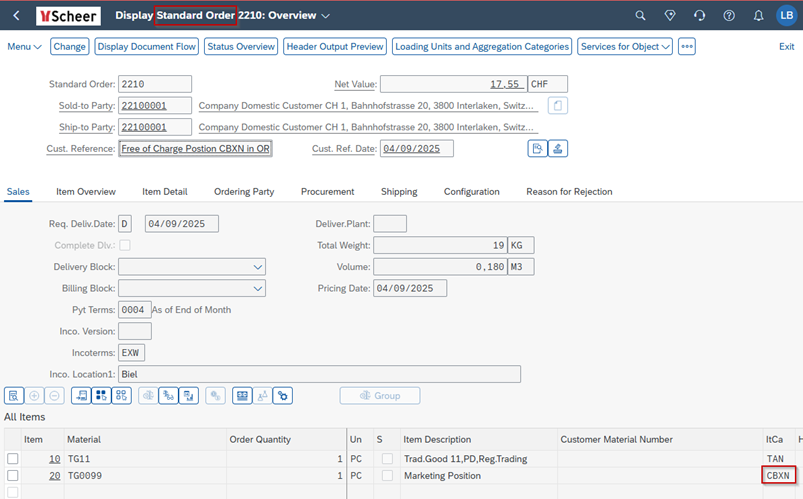Switch to the Sales tab
The image size is (803, 499).
click(x=18, y=192)
